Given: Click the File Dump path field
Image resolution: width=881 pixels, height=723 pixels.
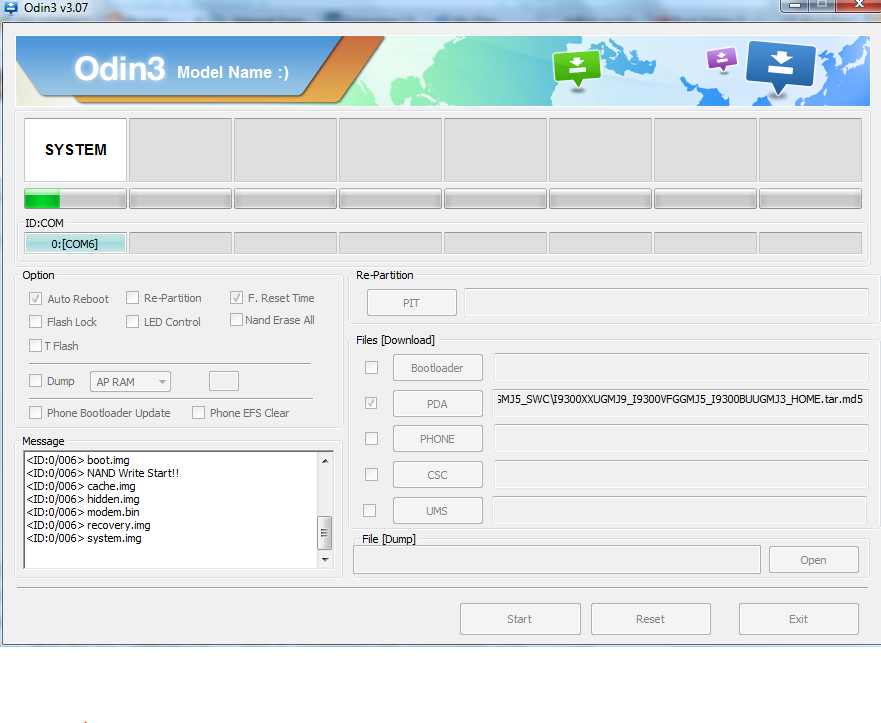Looking at the screenshot, I should coord(557,560).
